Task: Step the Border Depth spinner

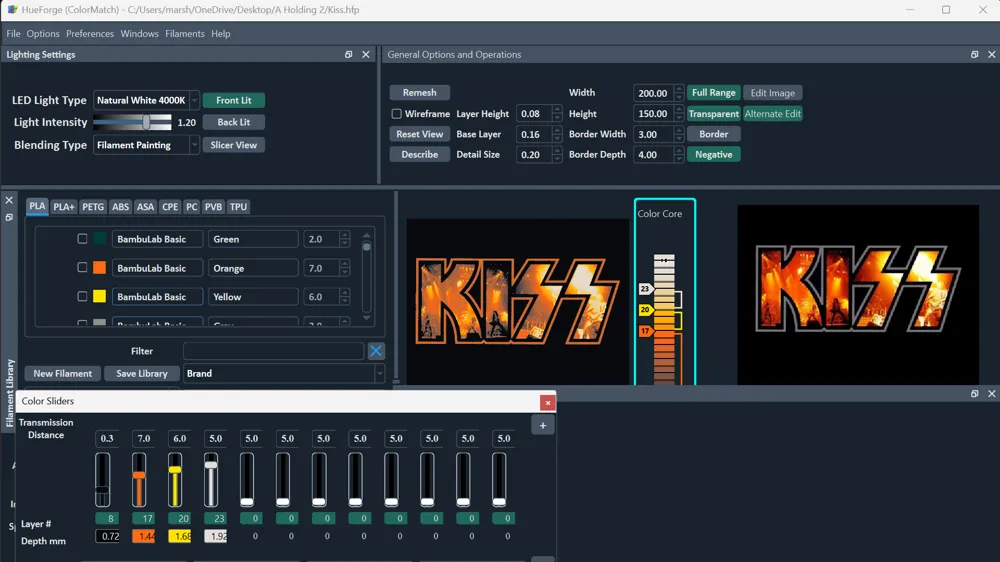Action: pos(679,154)
